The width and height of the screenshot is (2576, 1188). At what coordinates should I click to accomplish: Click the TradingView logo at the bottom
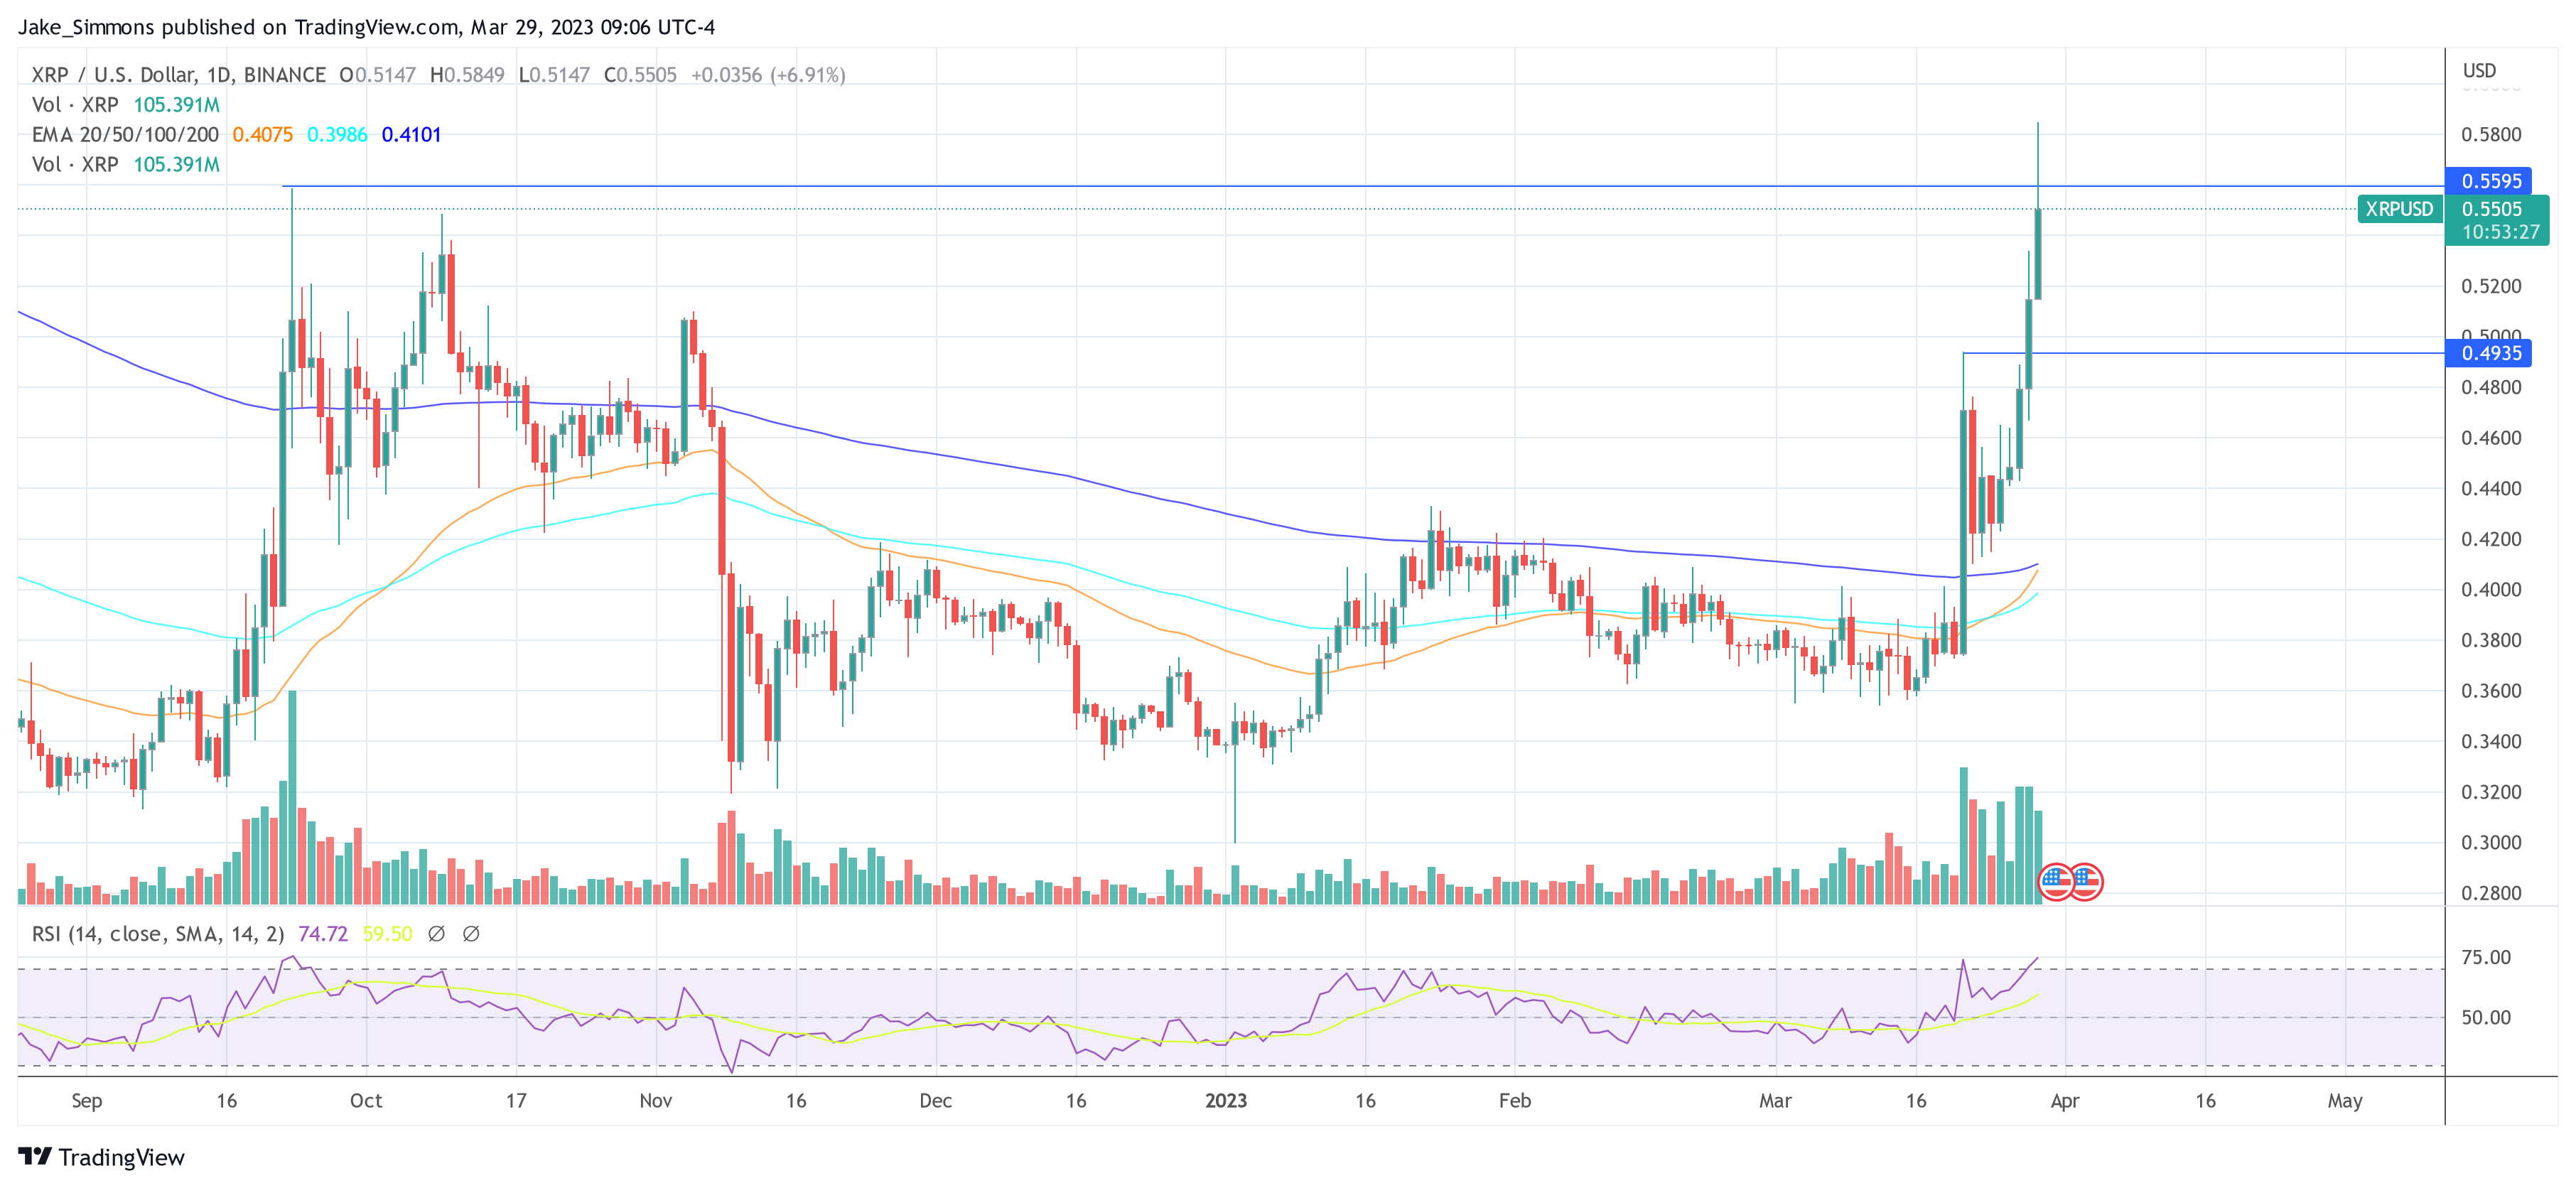101,1157
